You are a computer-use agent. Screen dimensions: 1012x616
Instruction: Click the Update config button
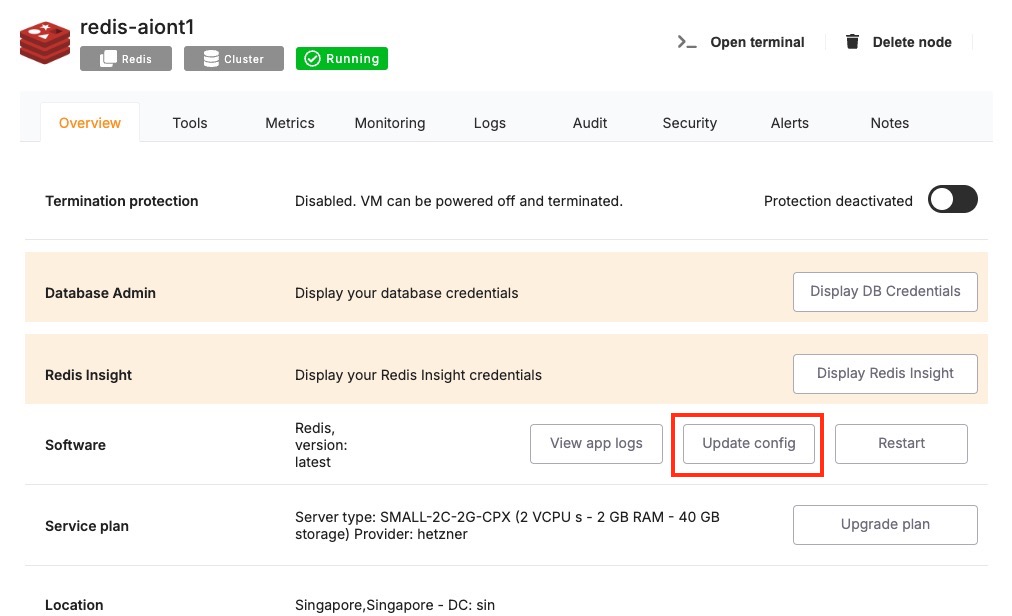[749, 444]
